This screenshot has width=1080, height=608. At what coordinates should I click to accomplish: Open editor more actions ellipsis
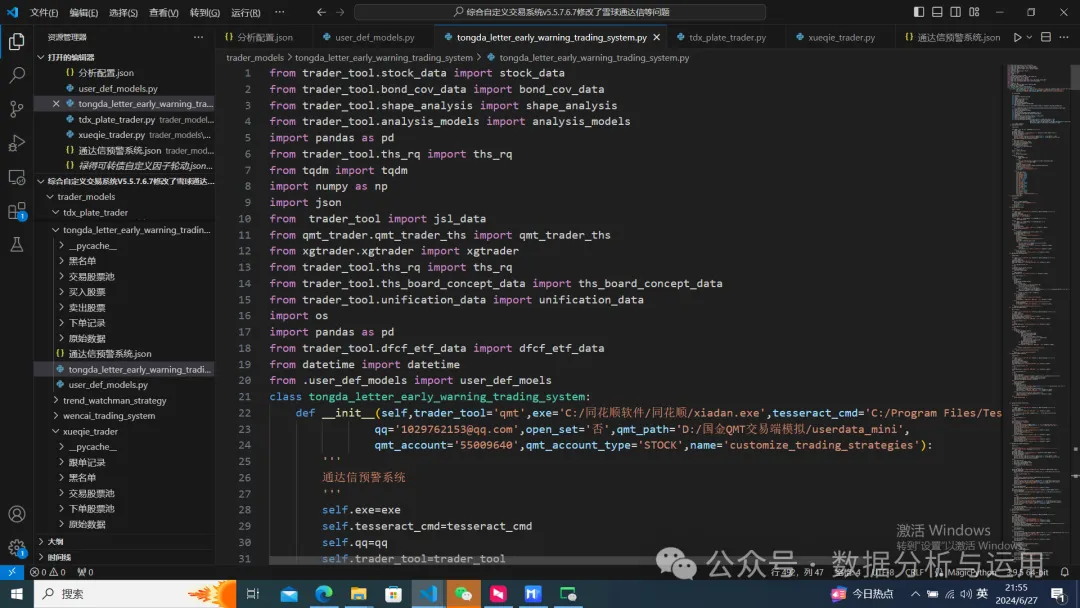tap(1064, 37)
